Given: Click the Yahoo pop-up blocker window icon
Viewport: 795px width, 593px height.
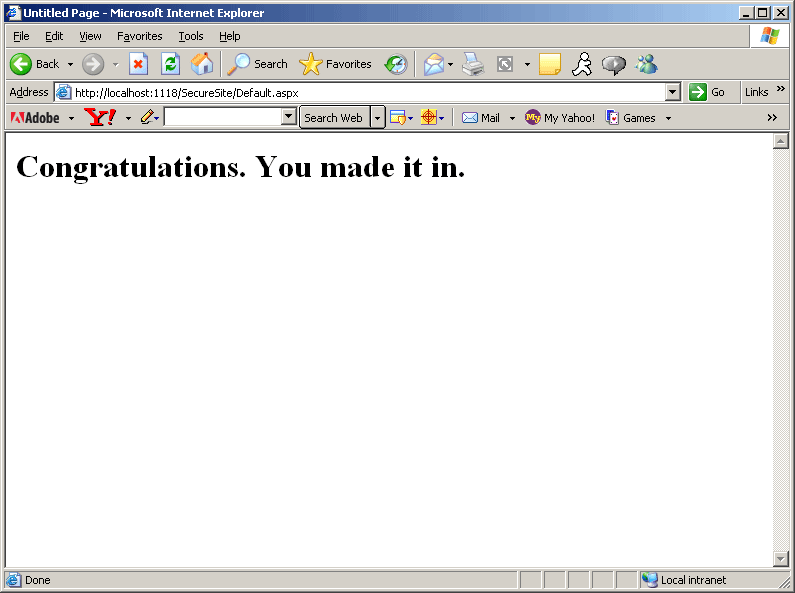Looking at the screenshot, I should [398, 118].
